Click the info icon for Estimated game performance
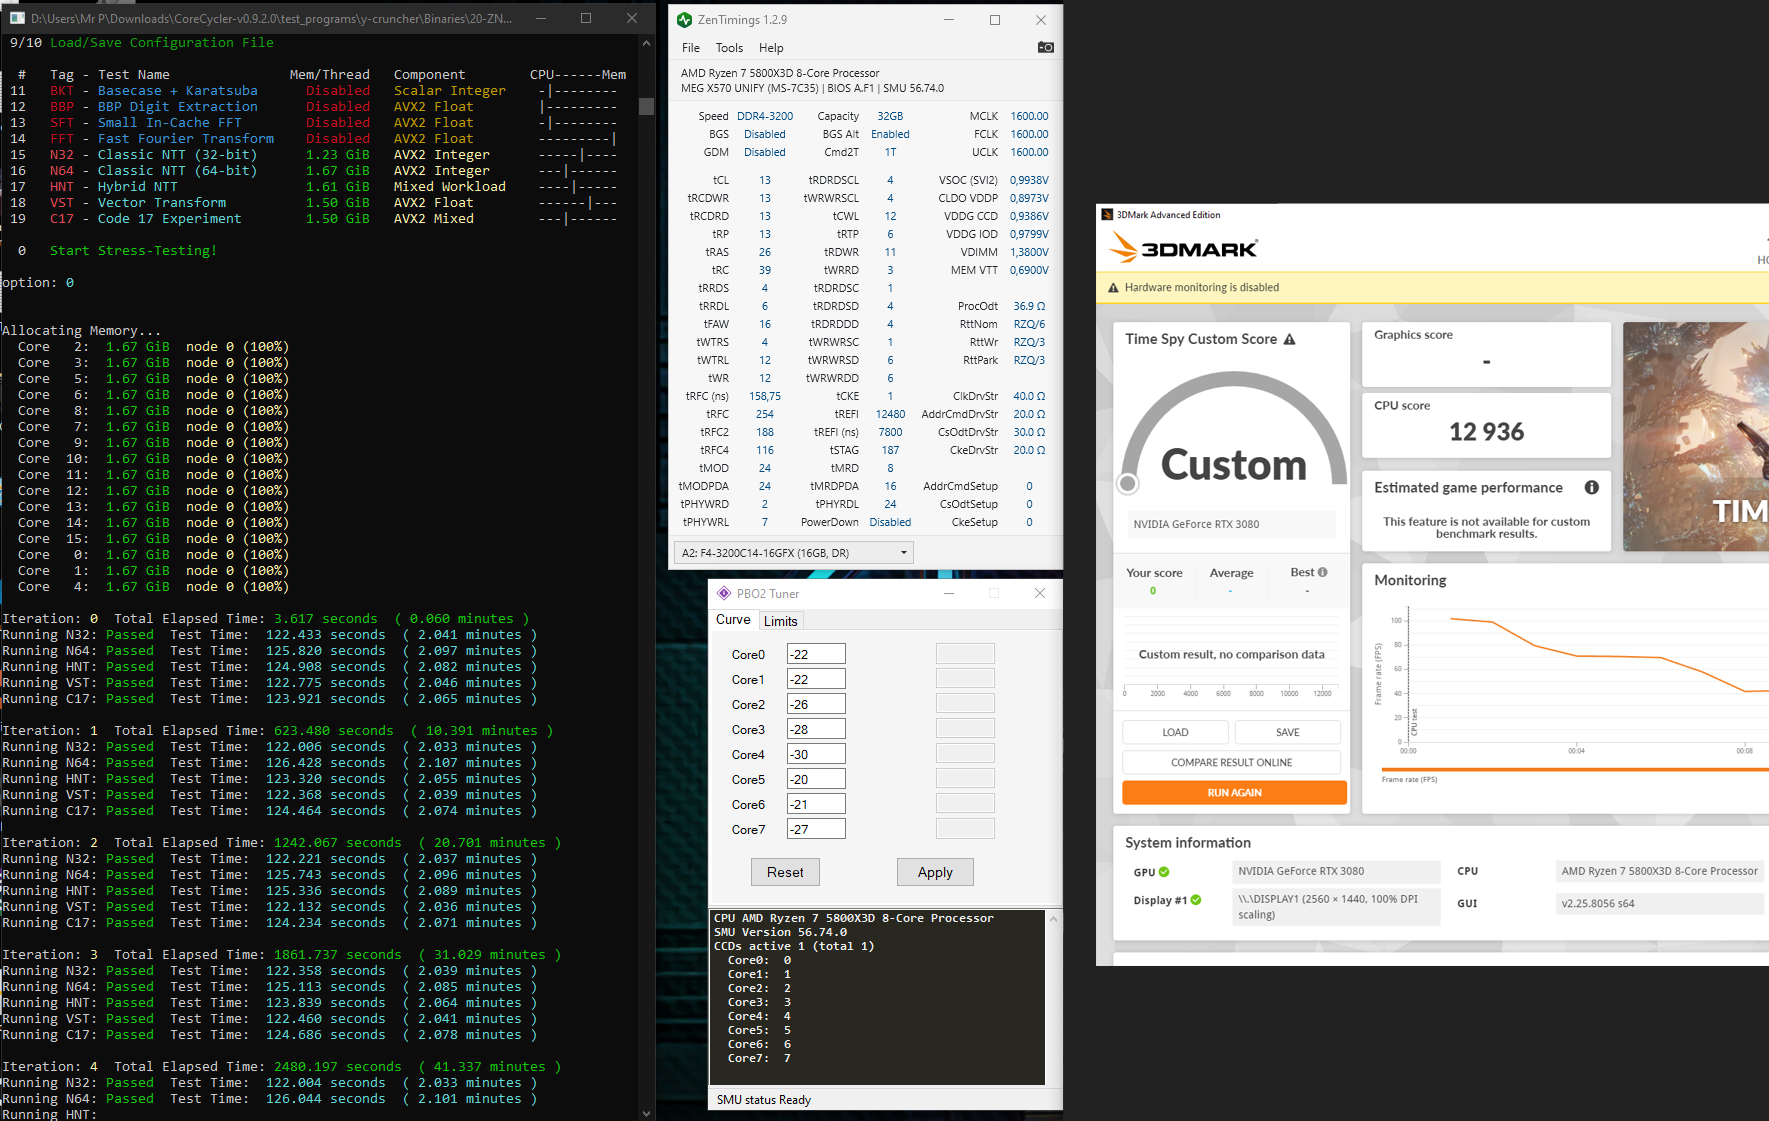Viewport: 1769px width, 1121px height. 1591,487
